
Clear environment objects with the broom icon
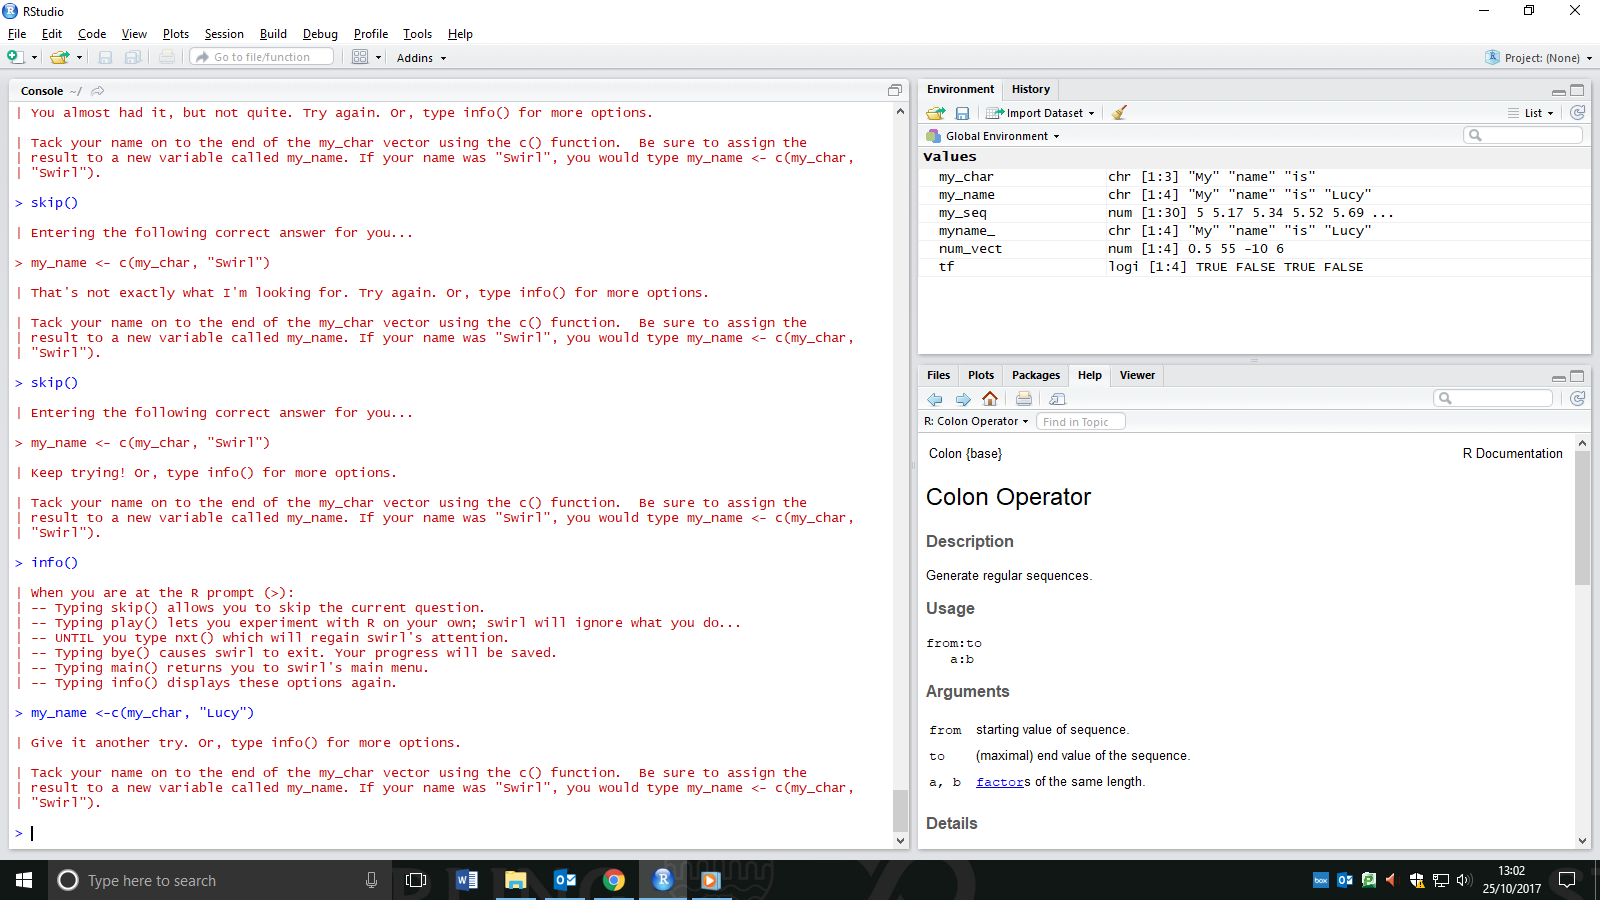coord(1120,113)
